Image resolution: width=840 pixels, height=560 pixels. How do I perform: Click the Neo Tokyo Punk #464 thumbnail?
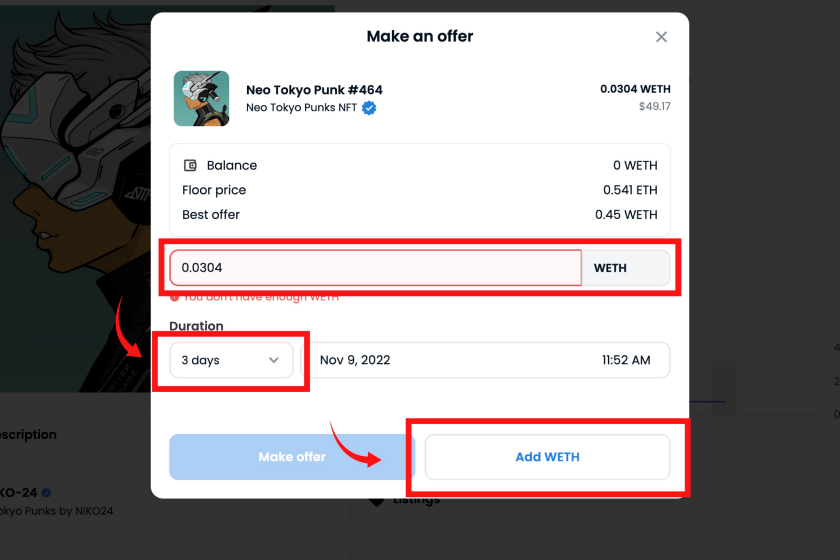click(201, 99)
